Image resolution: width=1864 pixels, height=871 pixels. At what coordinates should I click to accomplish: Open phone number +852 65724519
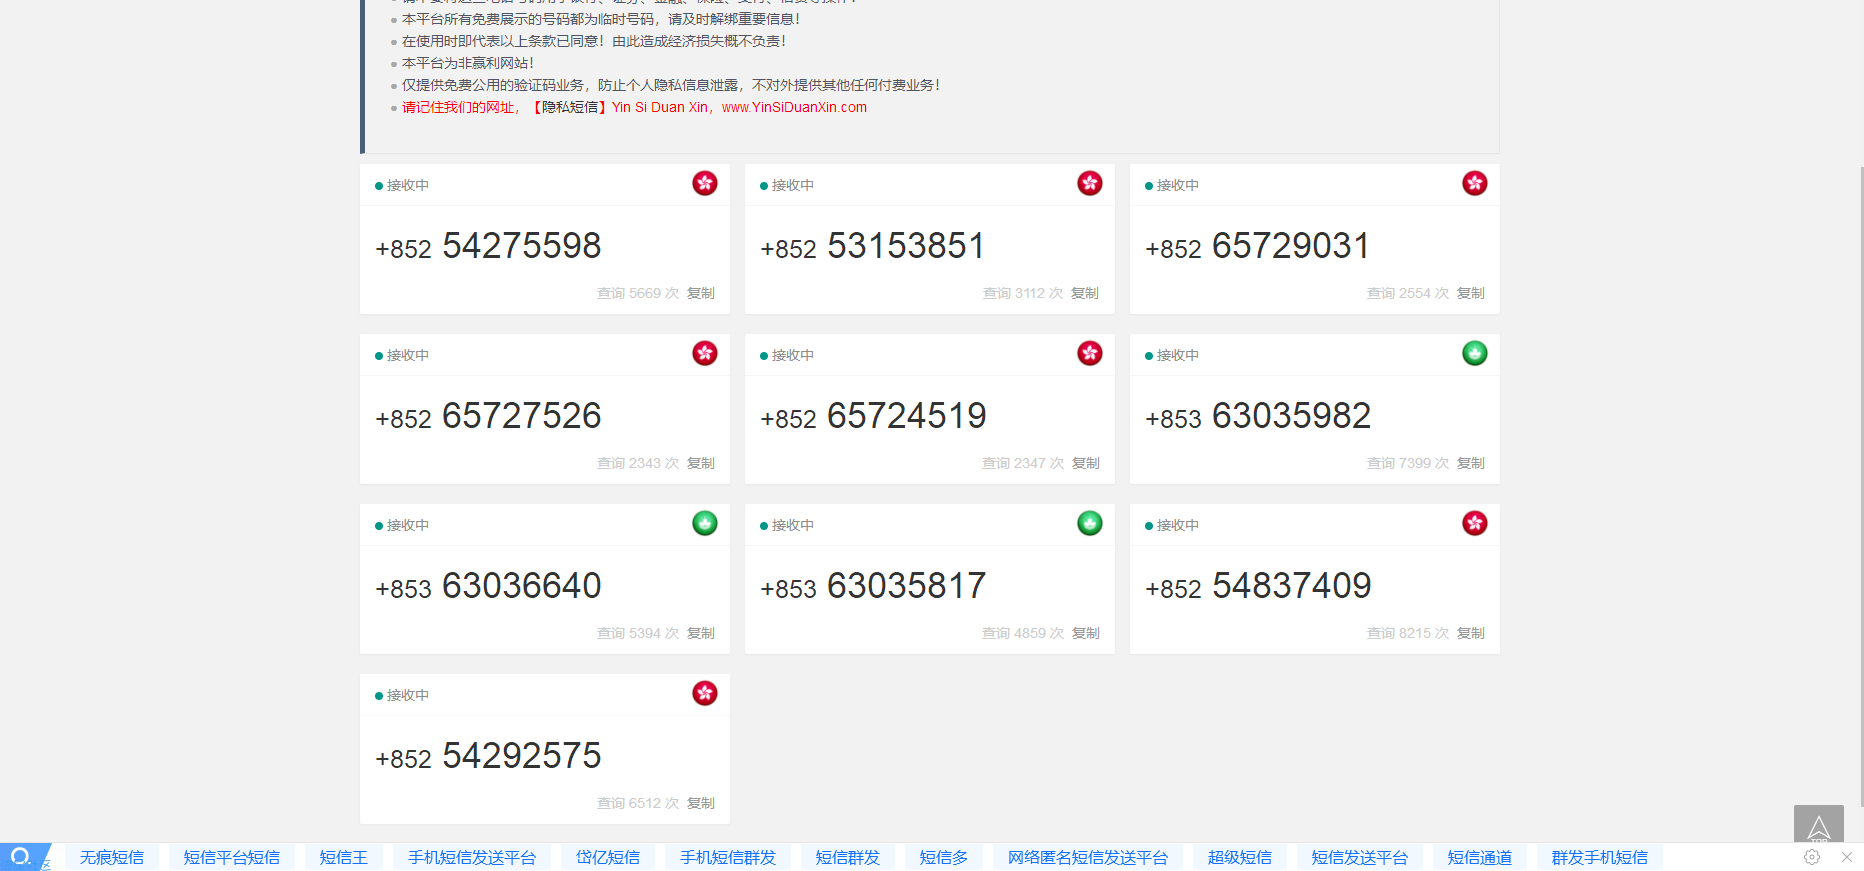coord(873,416)
